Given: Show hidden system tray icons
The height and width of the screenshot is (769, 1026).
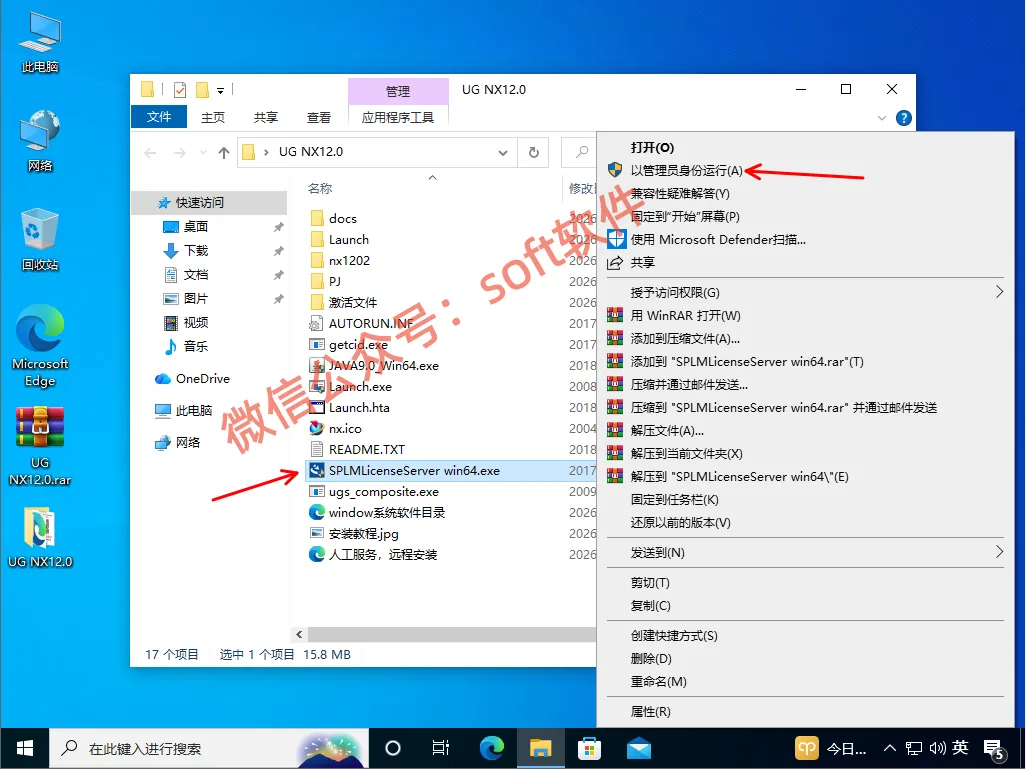Looking at the screenshot, I should (x=889, y=748).
